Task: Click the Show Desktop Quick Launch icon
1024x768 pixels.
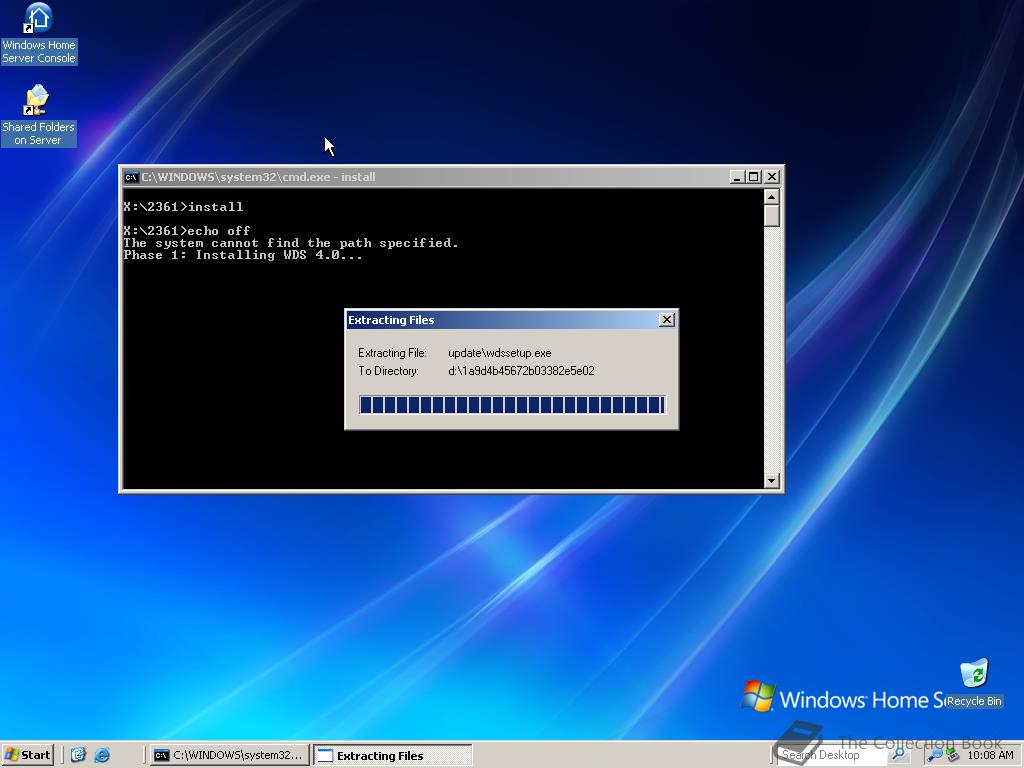Action: tap(78, 755)
